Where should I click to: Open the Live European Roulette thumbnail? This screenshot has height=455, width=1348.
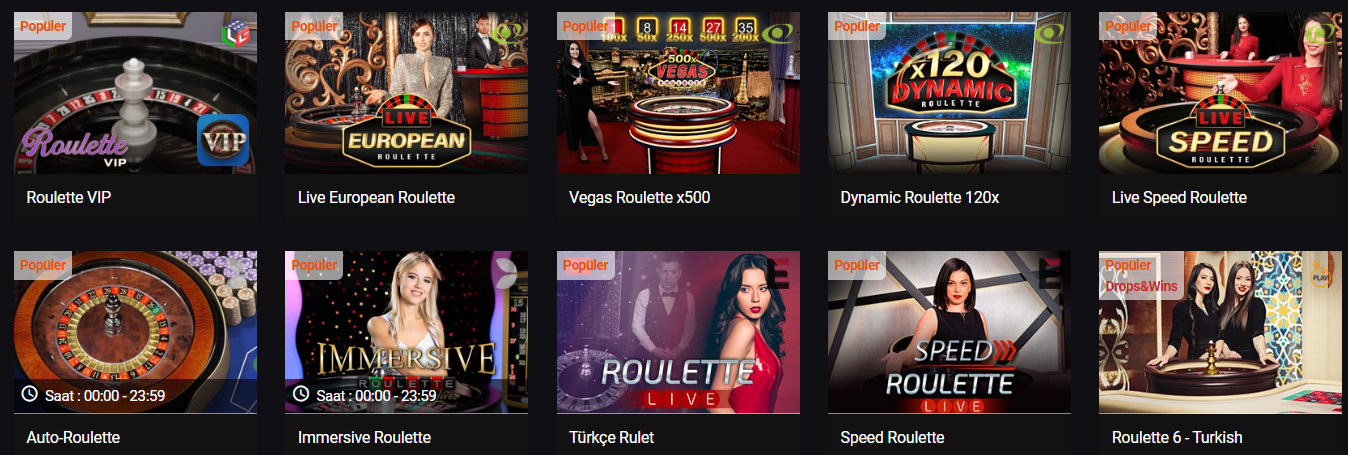coord(407,93)
